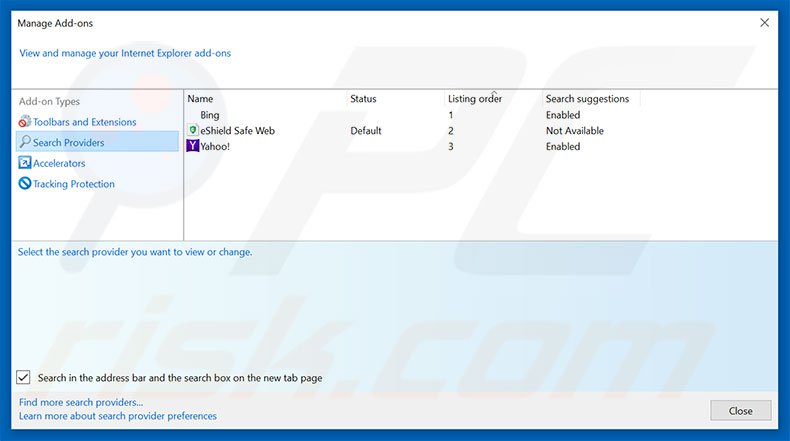Click the Manage Add-ons window title
The height and width of the screenshot is (441, 790).
pyautogui.click(x=55, y=23)
